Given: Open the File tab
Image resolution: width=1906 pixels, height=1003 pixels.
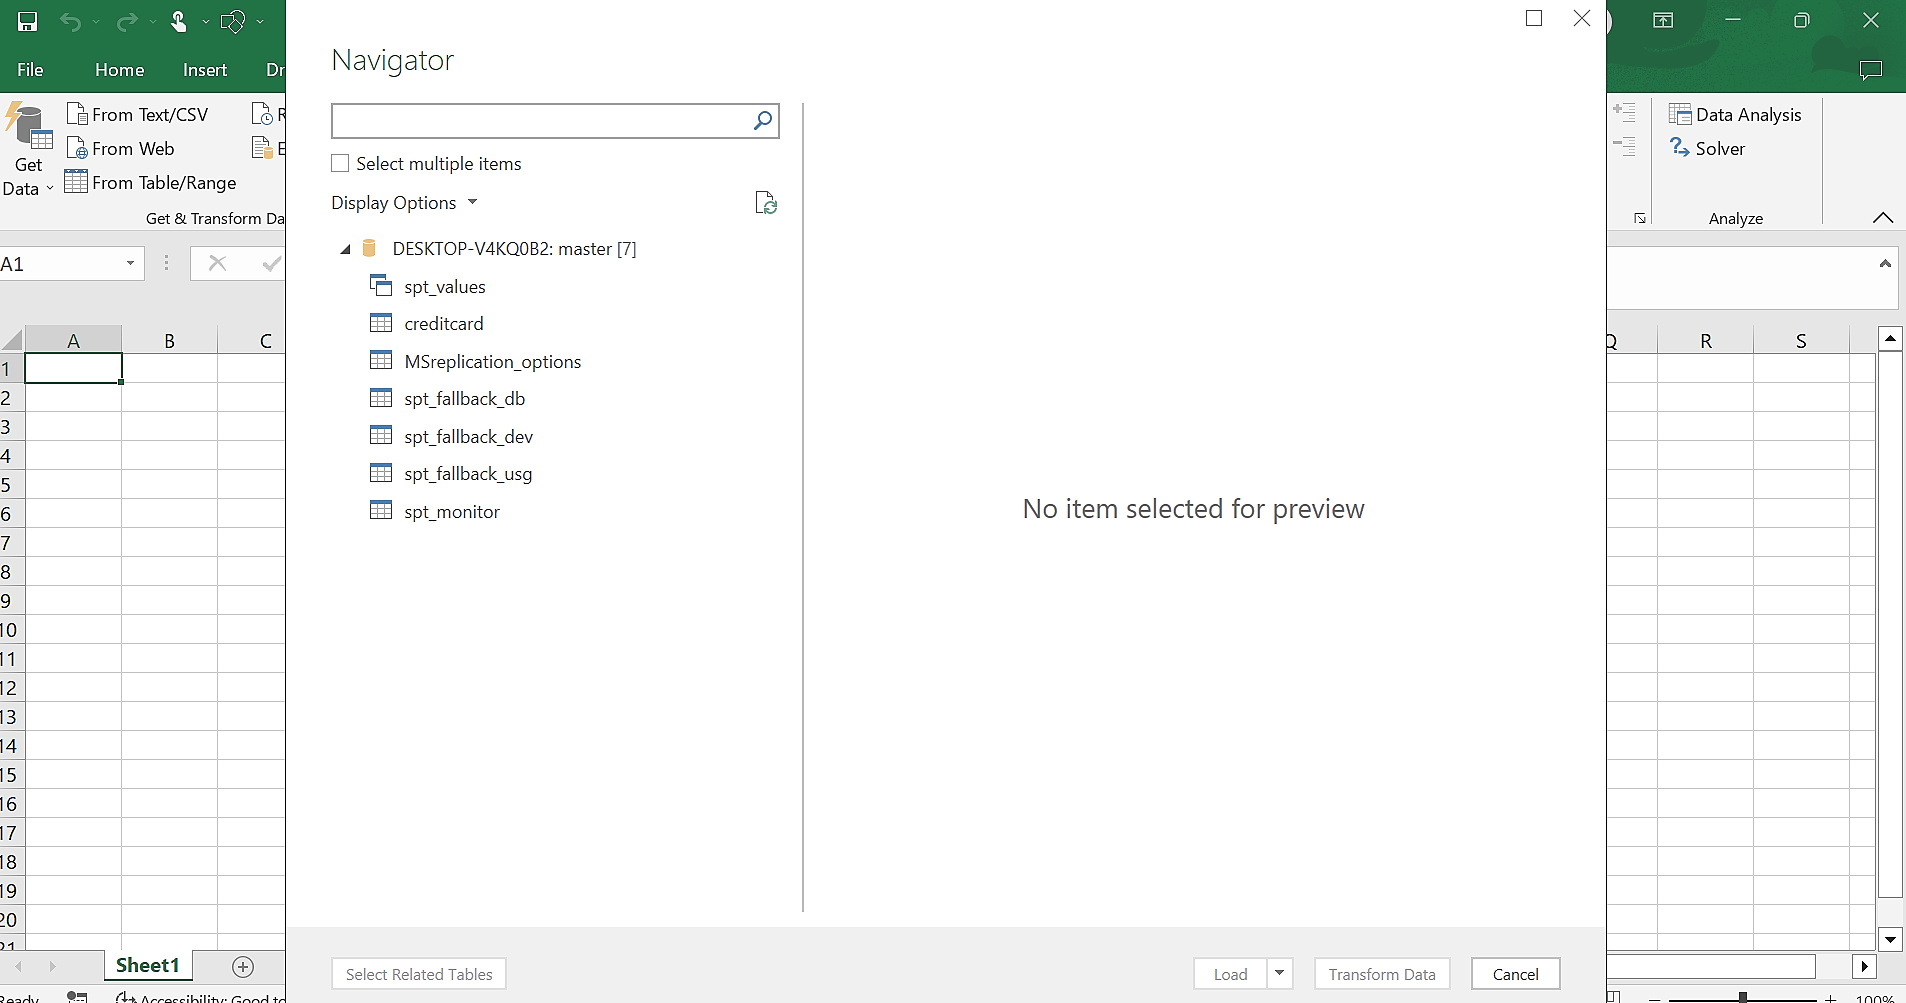Looking at the screenshot, I should tap(30, 70).
